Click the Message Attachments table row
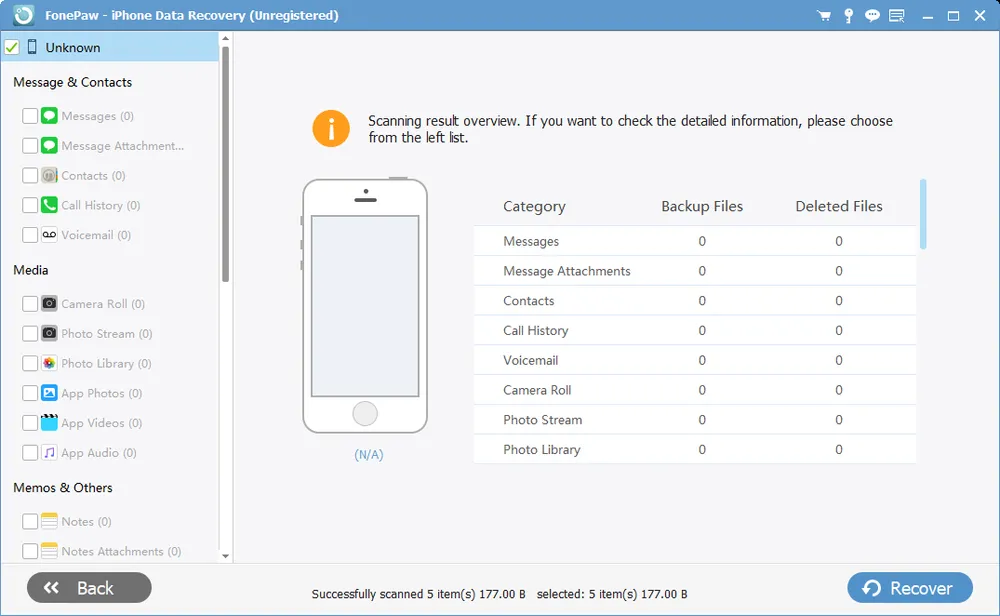Image resolution: width=1000 pixels, height=616 pixels. [695, 271]
